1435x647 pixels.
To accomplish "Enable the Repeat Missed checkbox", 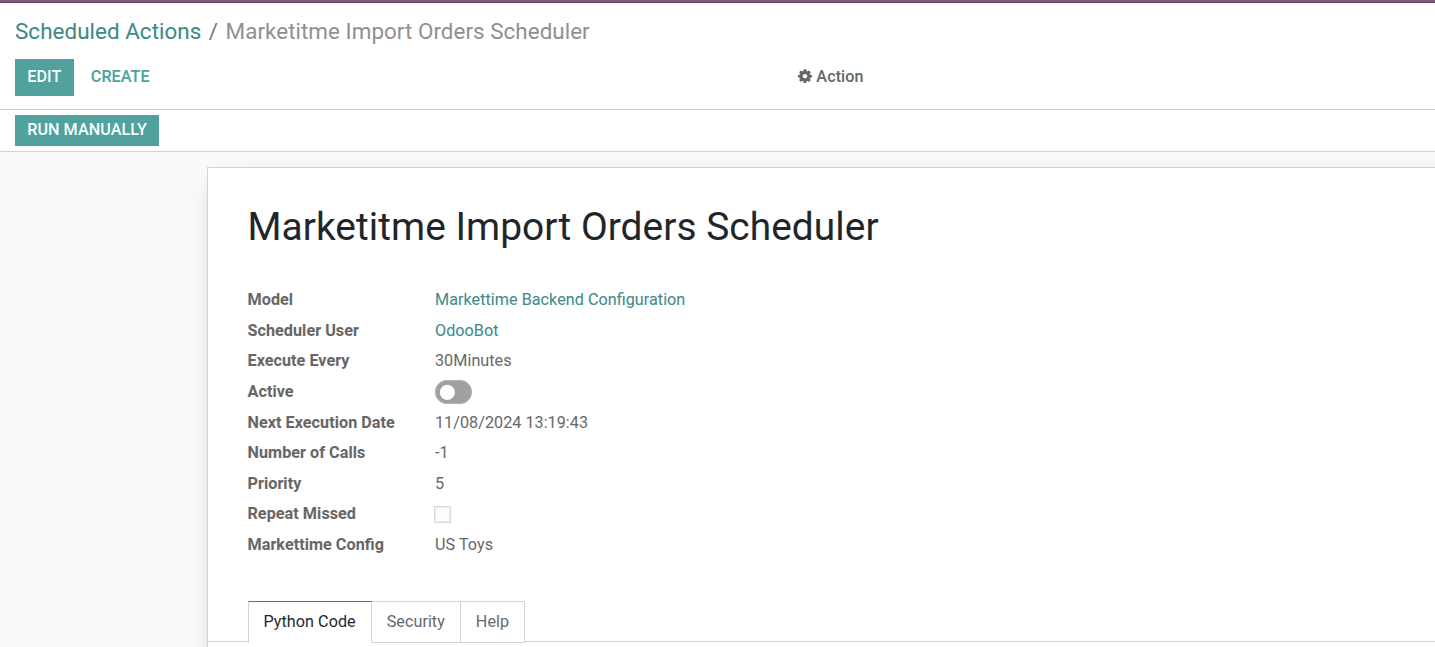I will click(x=442, y=513).
